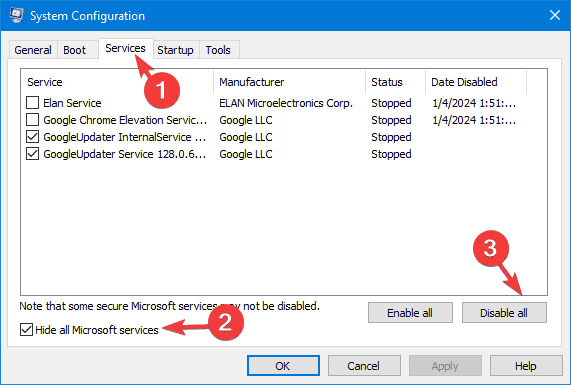Check the Elan Service checkbox
The image size is (571, 385).
(x=32, y=103)
